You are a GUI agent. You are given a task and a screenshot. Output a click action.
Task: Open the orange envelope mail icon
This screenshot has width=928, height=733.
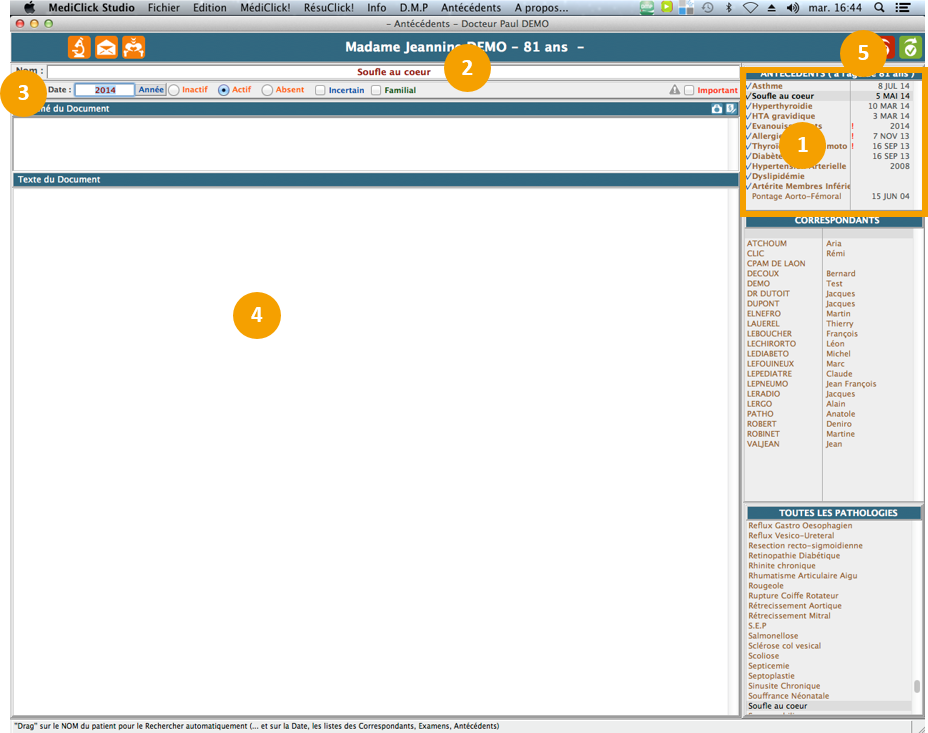pos(106,47)
